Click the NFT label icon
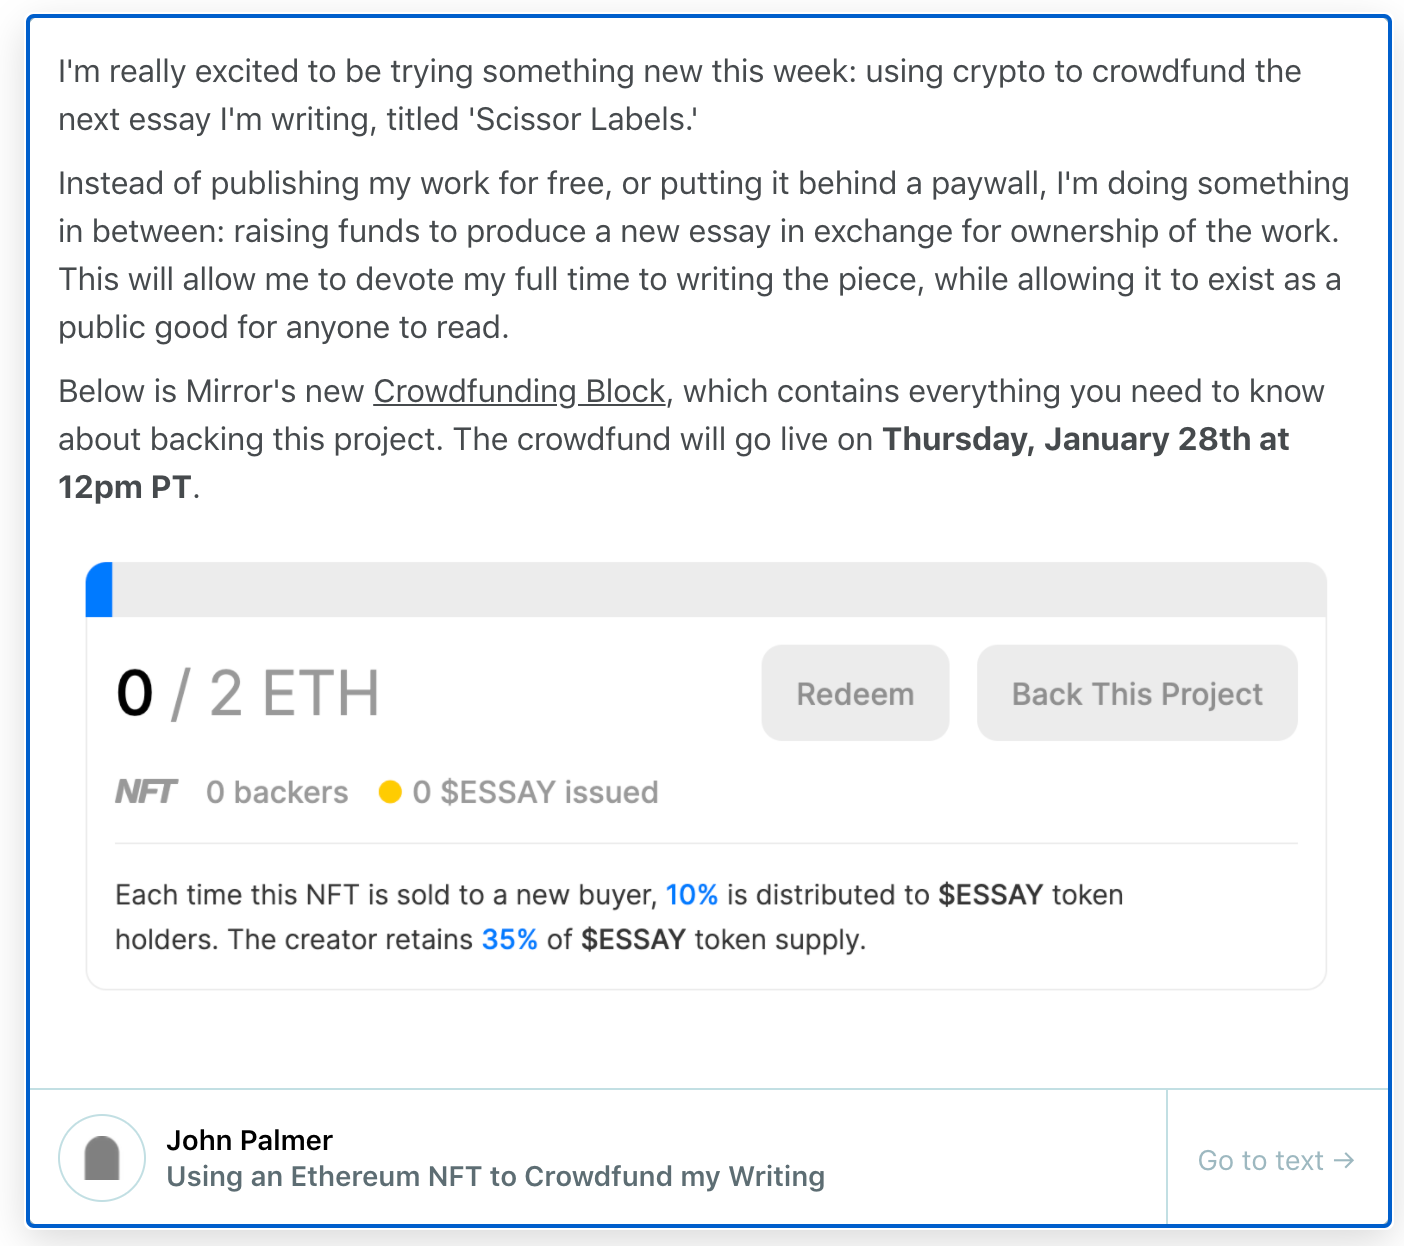This screenshot has width=1404, height=1246. click(146, 792)
